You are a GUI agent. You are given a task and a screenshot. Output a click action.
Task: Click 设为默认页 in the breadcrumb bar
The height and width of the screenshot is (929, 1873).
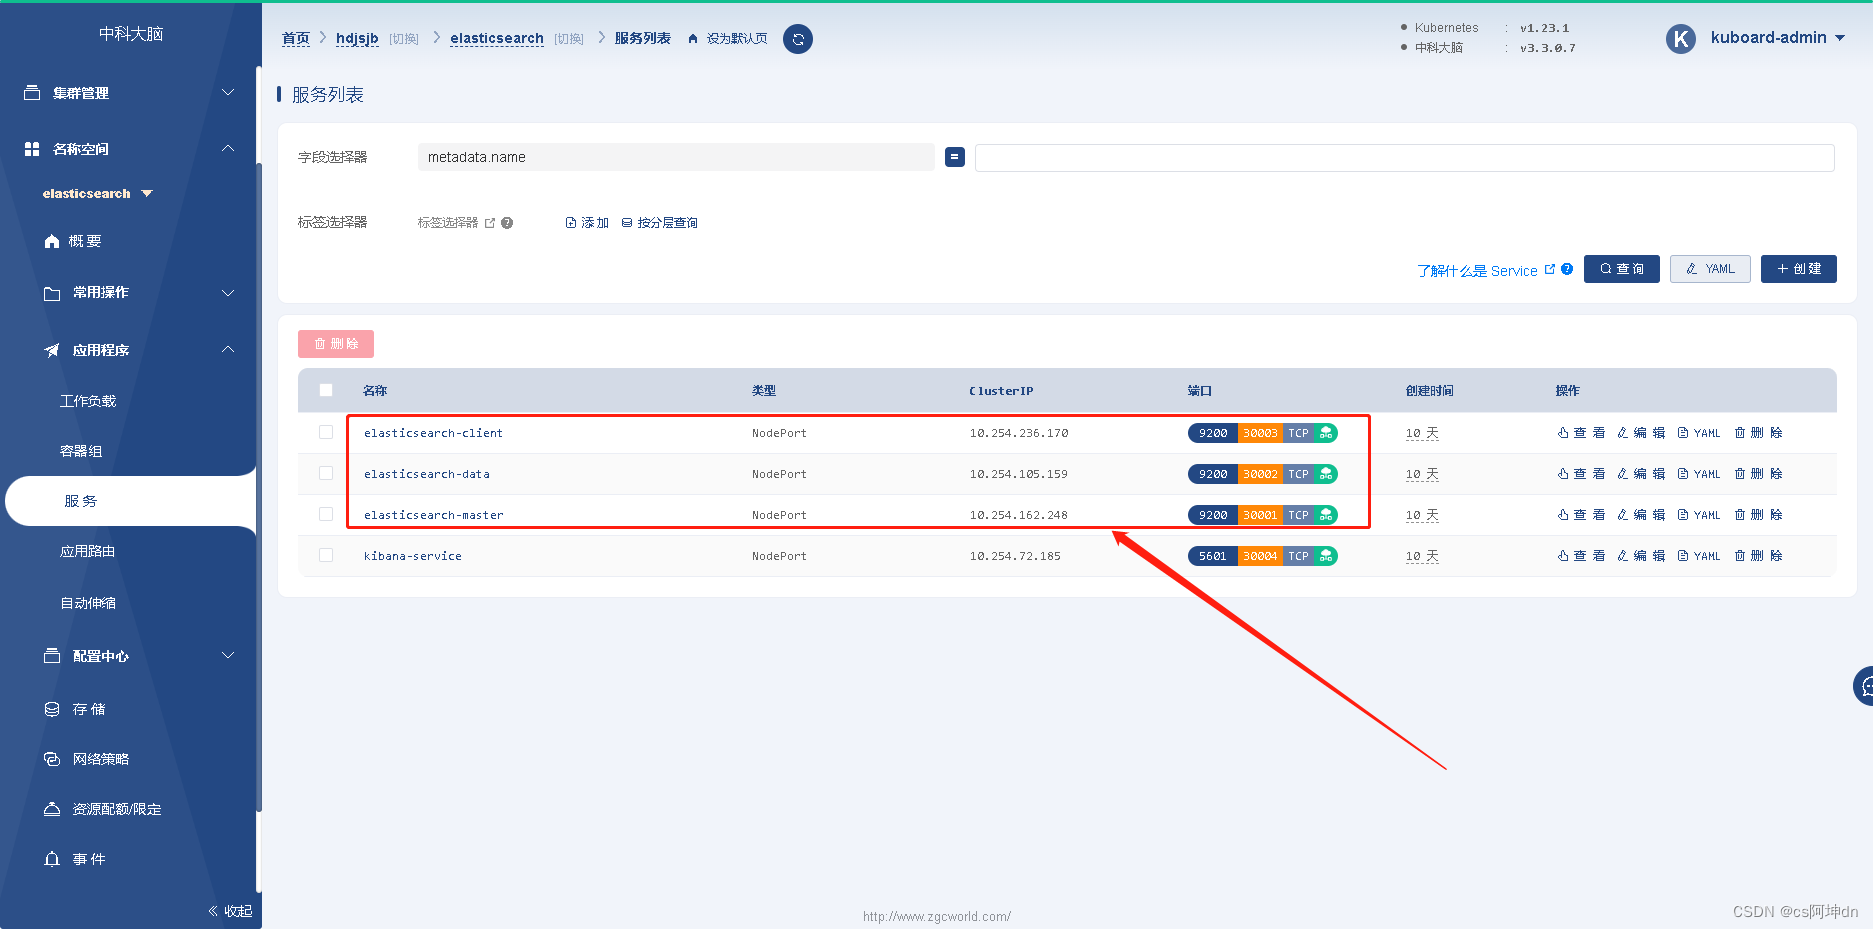(737, 39)
